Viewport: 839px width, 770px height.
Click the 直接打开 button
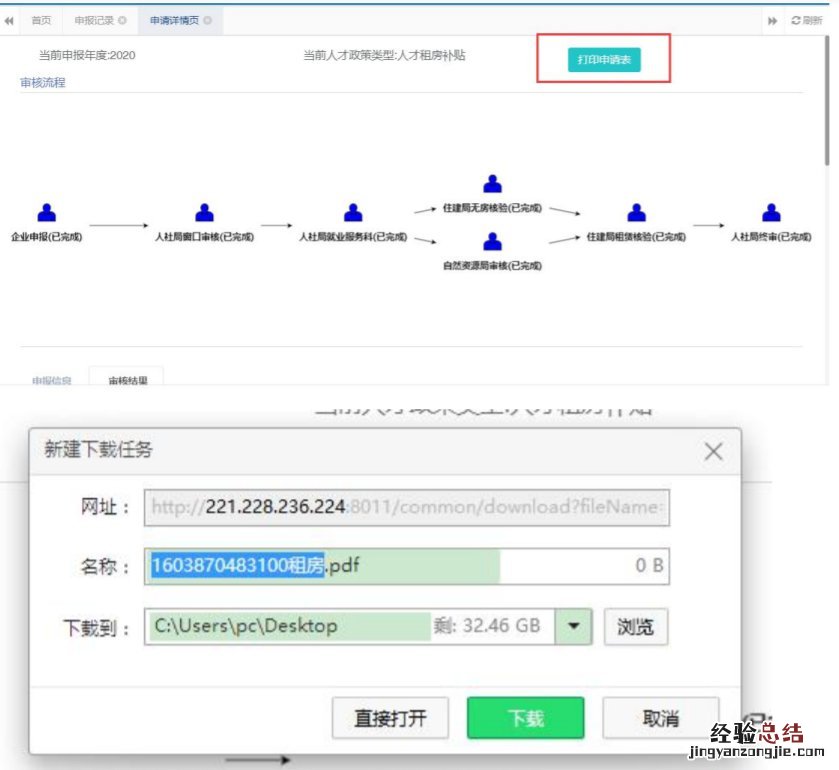(390, 718)
